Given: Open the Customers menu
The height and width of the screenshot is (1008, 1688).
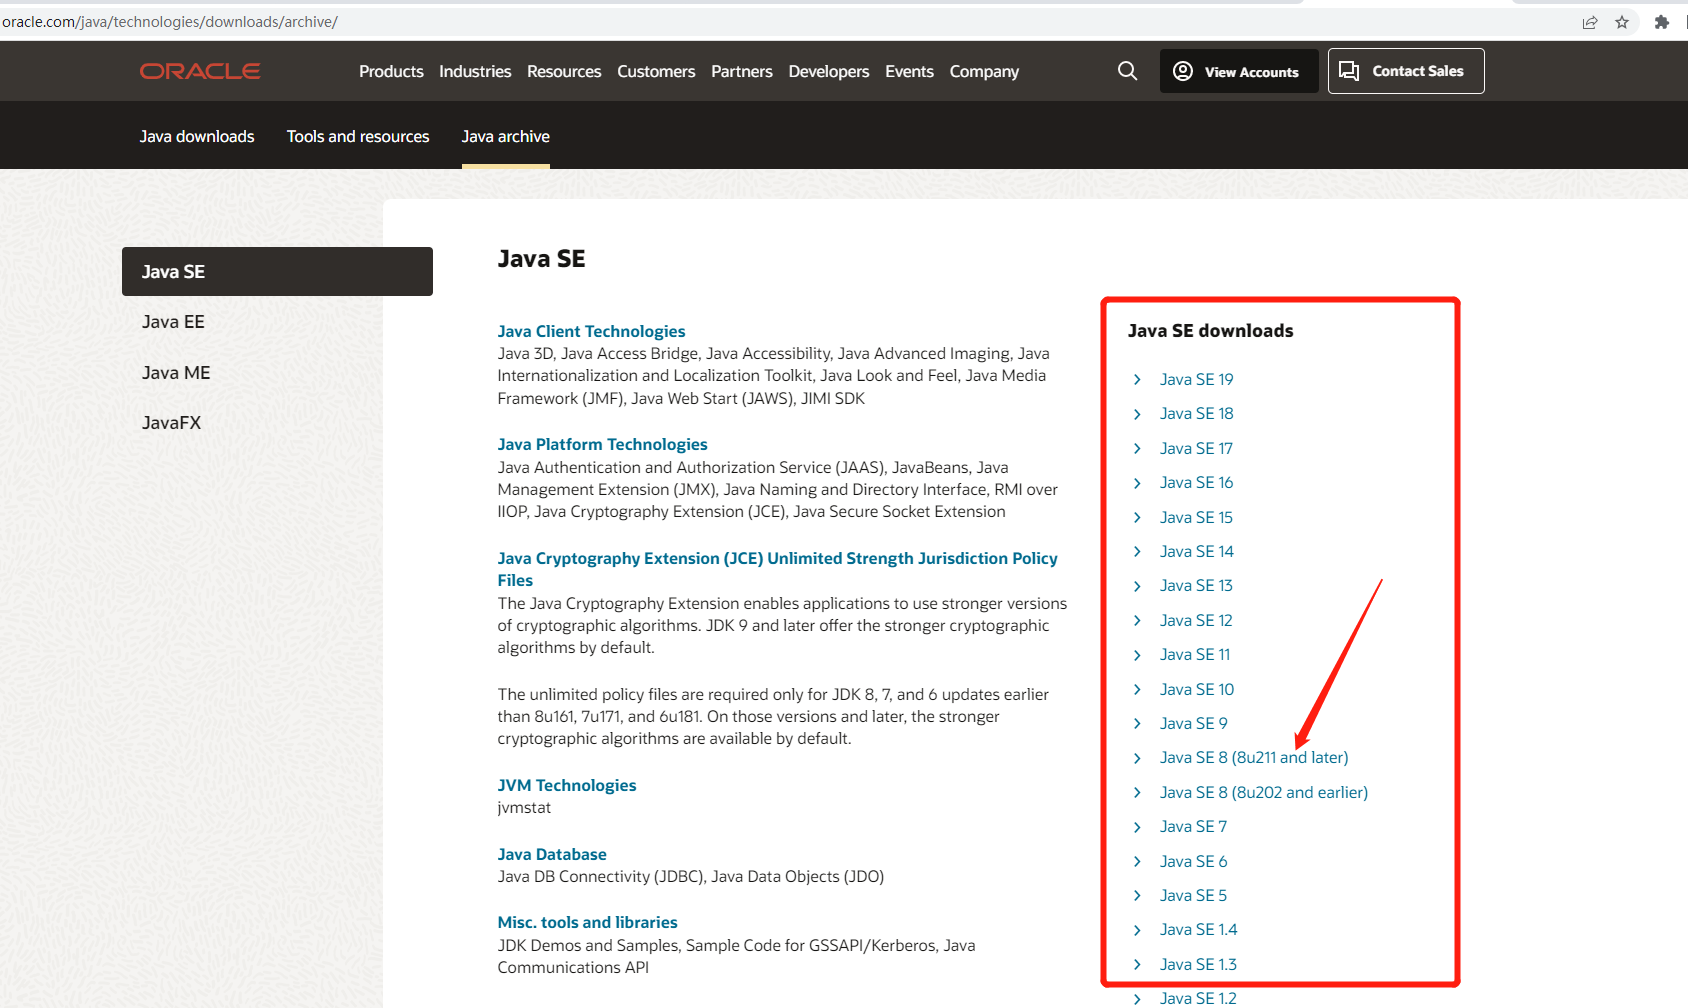Looking at the screenshot, I should [656, 71].
